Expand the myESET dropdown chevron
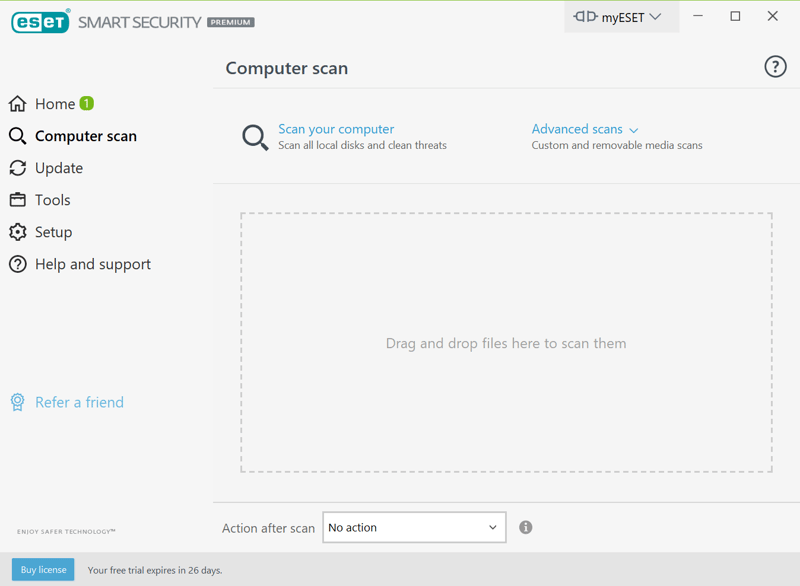This screenshot has height=586, width=800. [x=655, y=17]
